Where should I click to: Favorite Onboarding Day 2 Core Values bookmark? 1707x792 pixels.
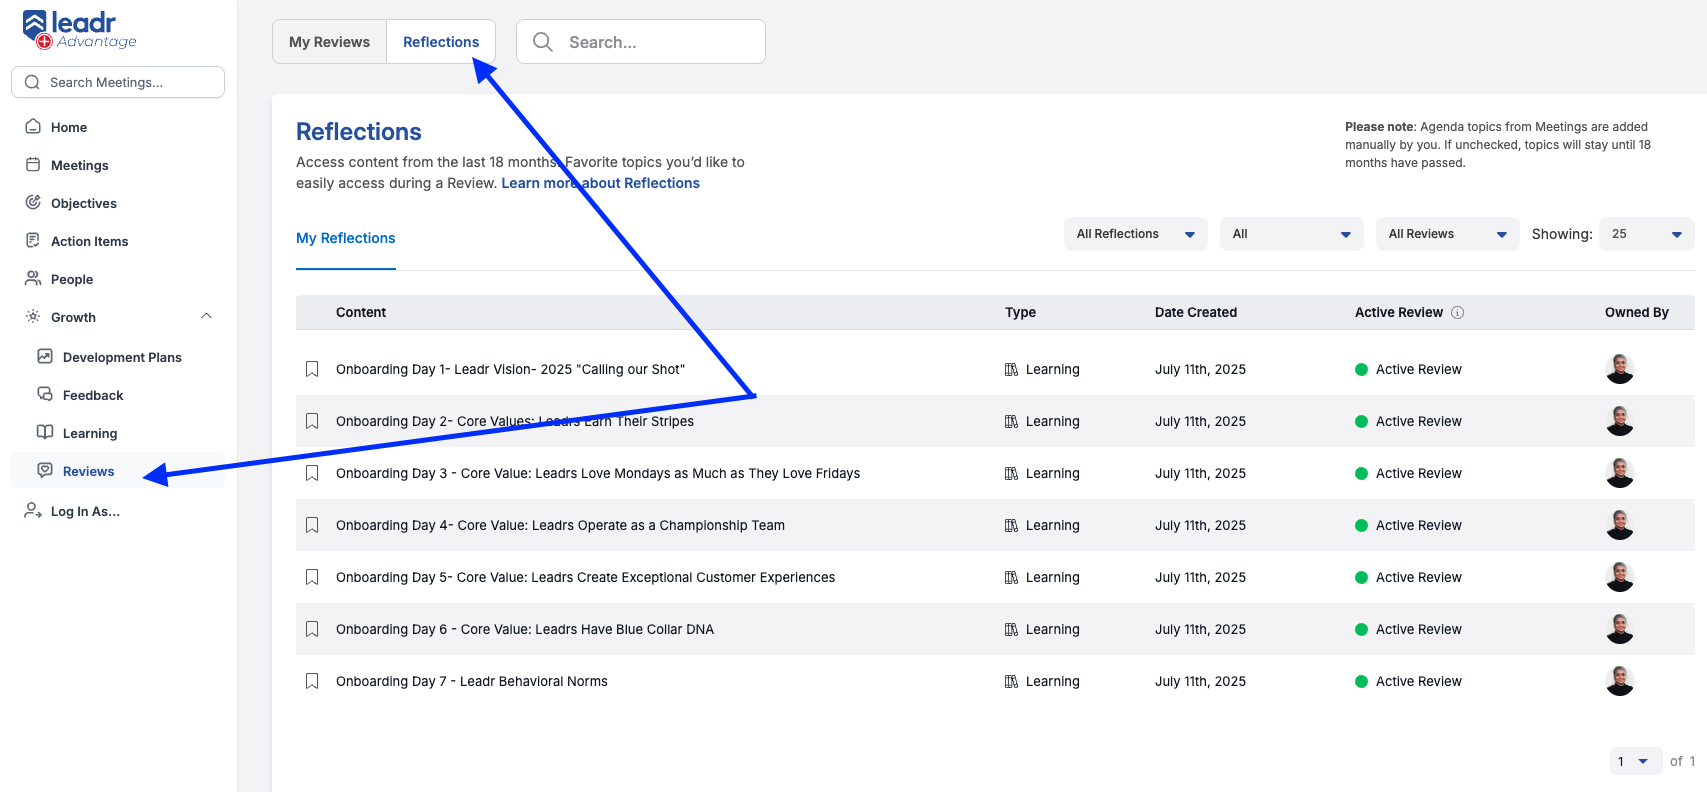click(312, 421)
